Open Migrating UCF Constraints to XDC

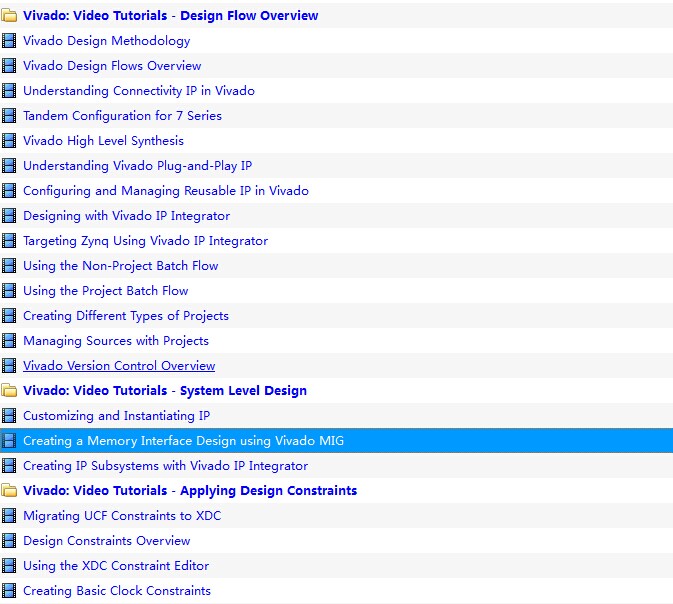pyautogui.click(x=122, y=516)
